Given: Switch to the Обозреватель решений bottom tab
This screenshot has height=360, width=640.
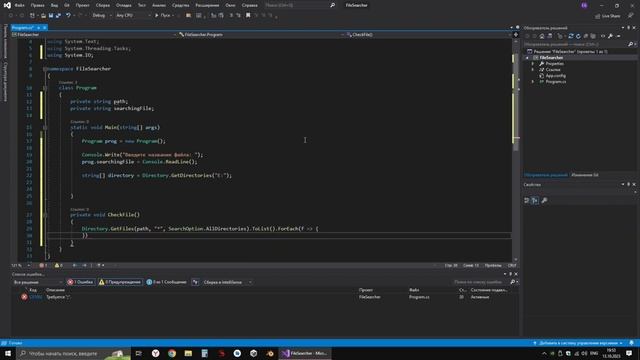Looking at the screenshot, I should coord(546,175).
